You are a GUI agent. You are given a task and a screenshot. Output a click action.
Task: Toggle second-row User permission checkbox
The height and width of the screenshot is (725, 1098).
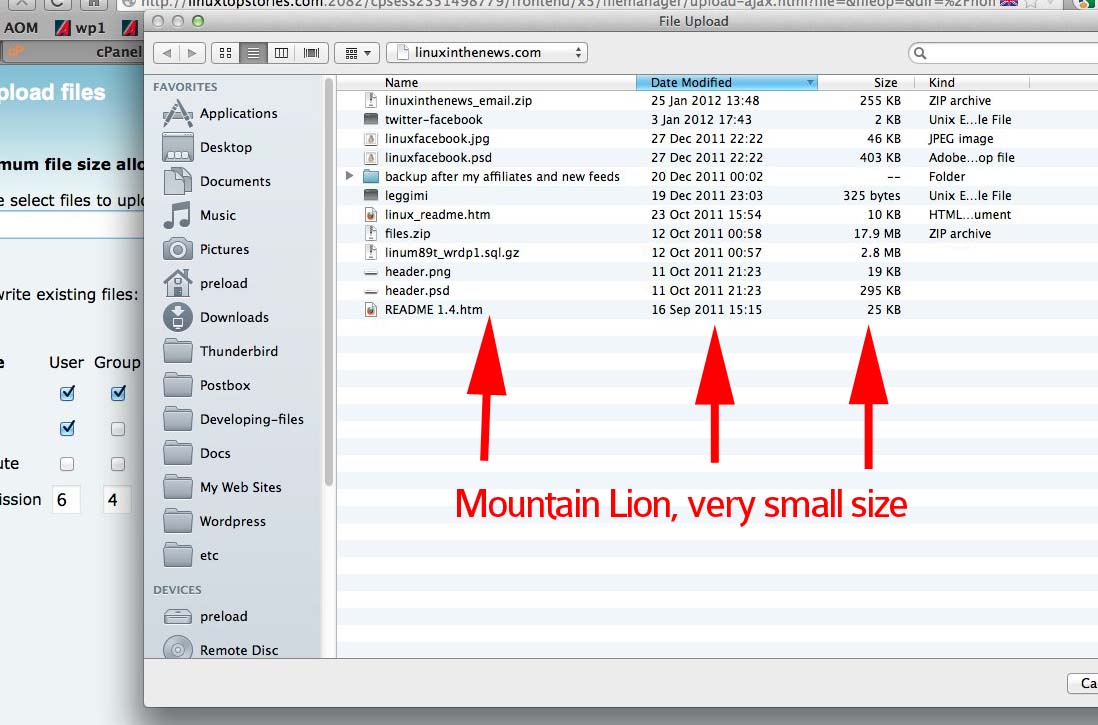pos(67,428)
